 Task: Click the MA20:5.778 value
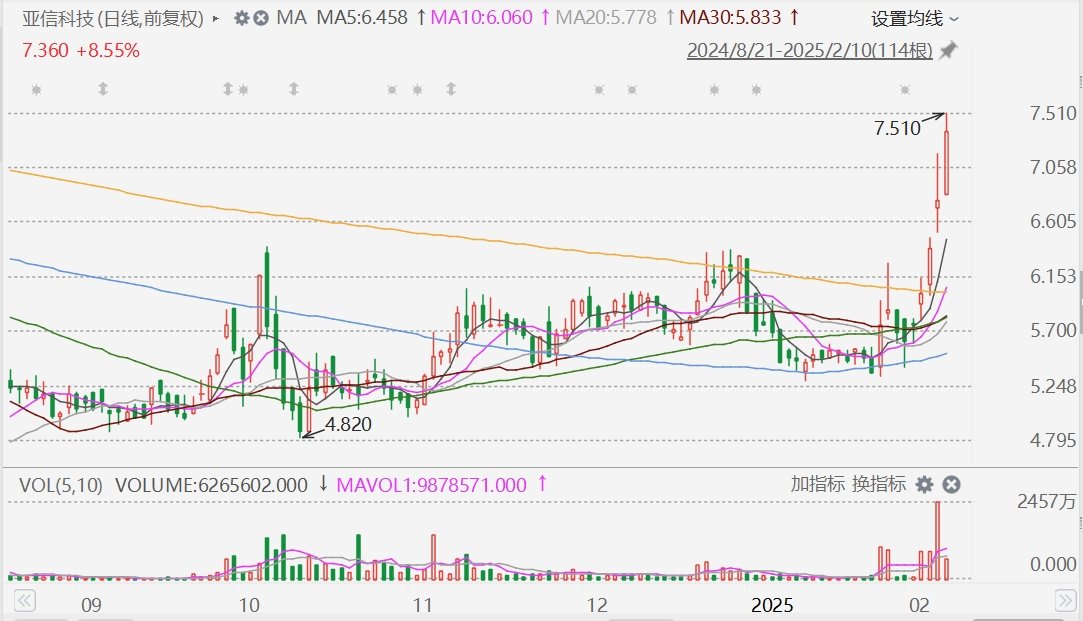click(606, 18)
